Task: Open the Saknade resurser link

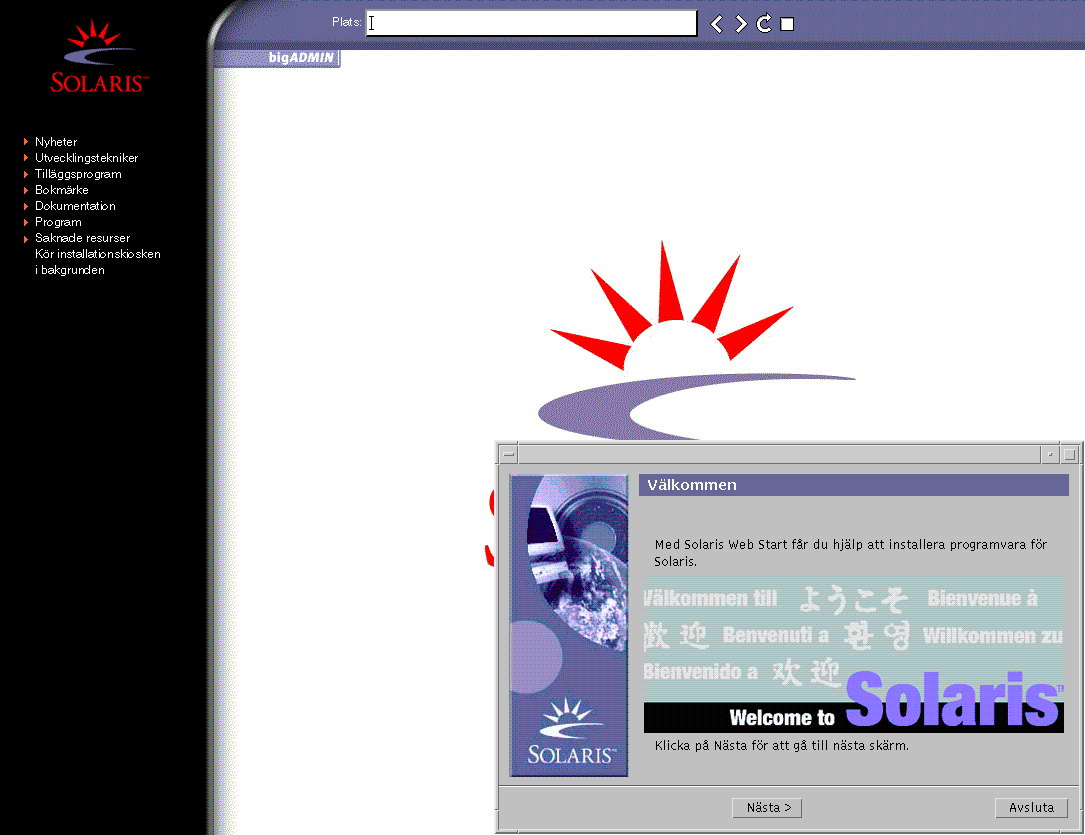Action: pos(82,238)
